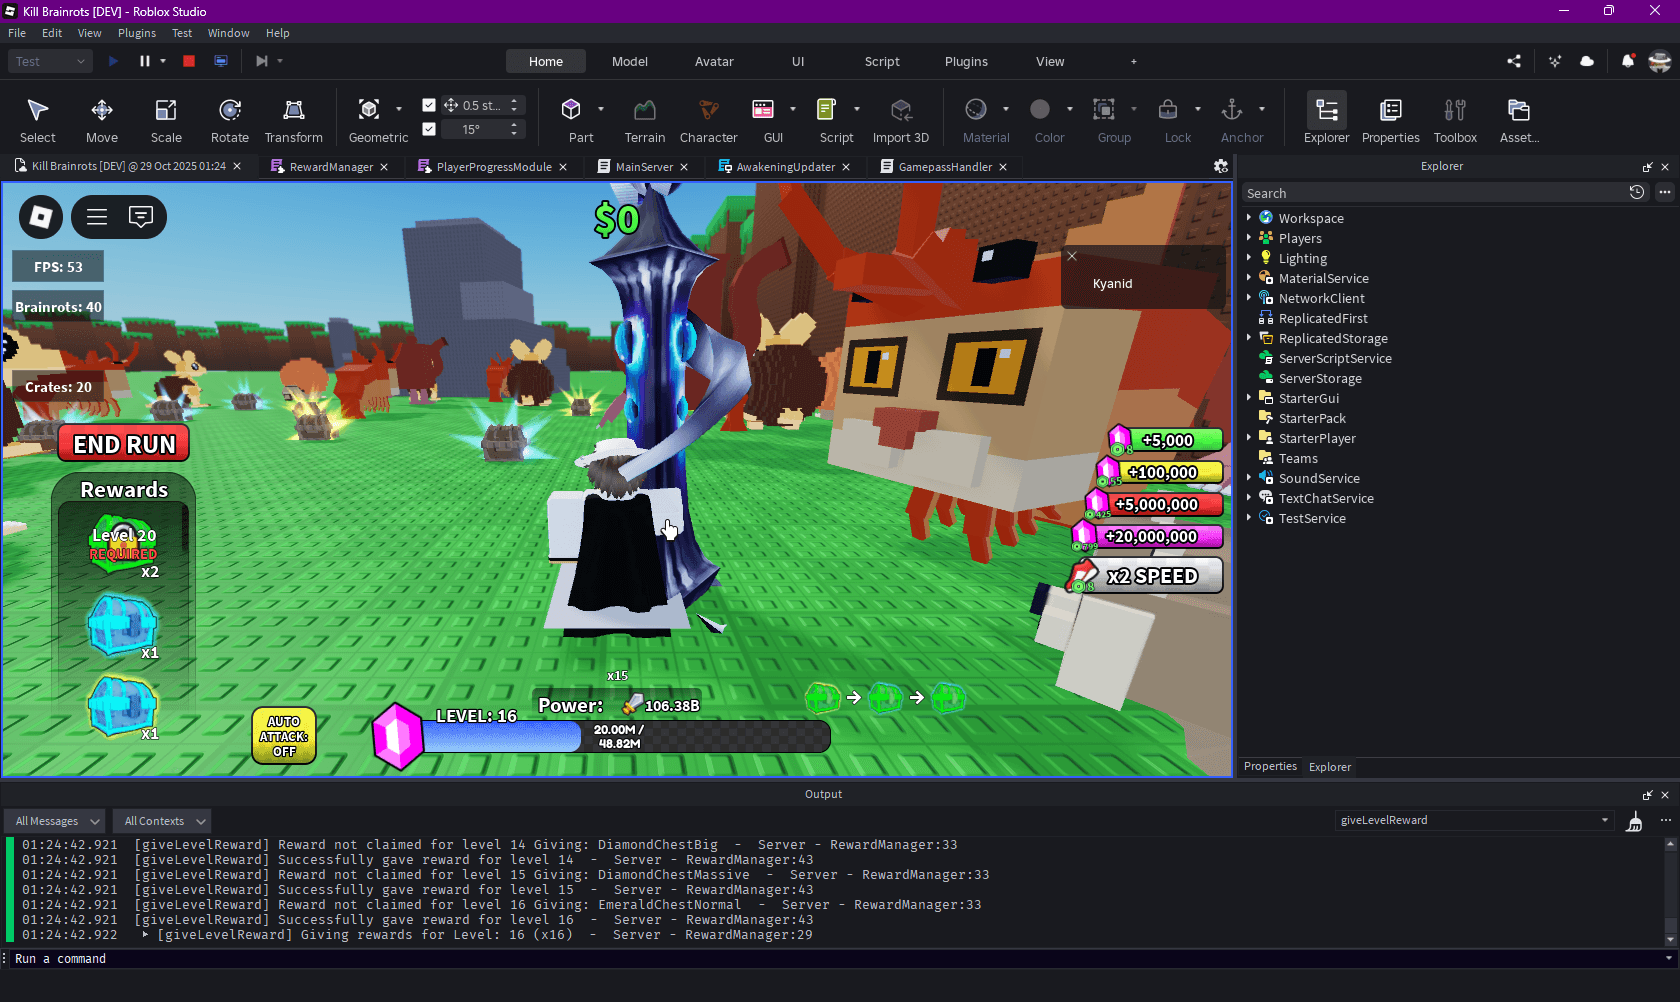This screenshot has width=1680, height=1002.
Task: Open the notifications bell
Action: (x=1628, y=61)
